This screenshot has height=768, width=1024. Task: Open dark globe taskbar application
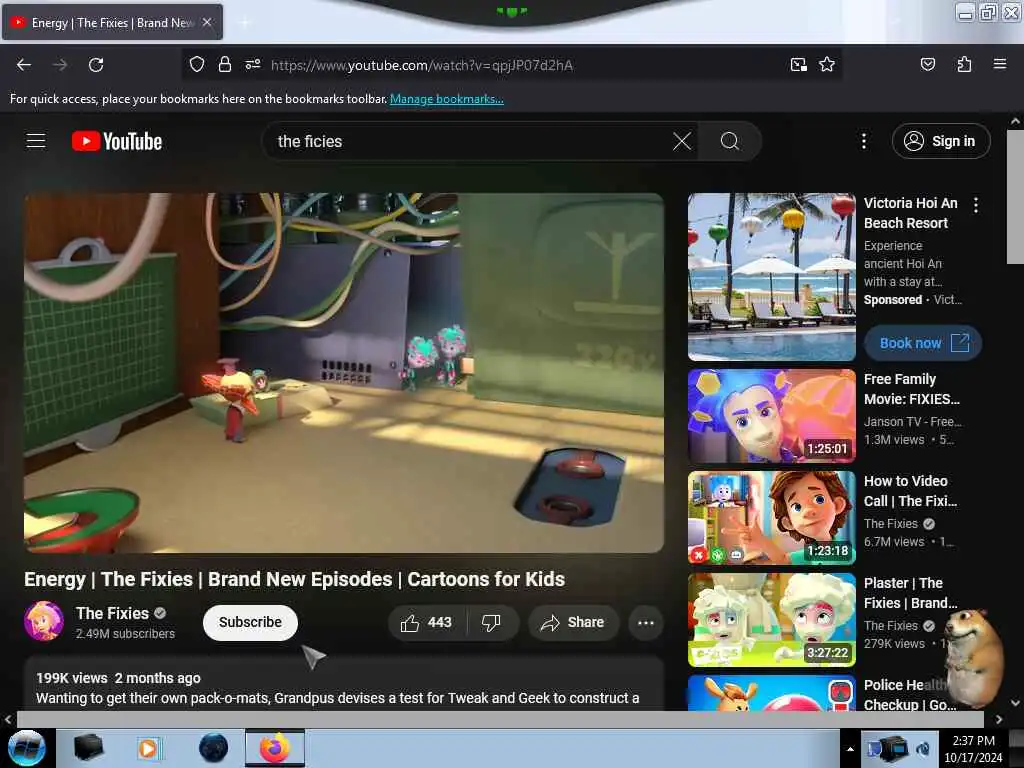(213, 748)
